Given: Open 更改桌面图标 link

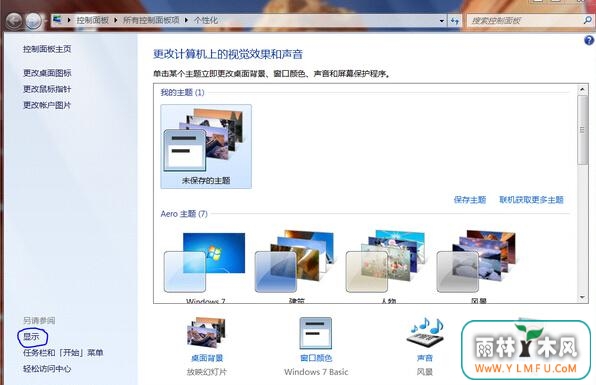Looking at the screenshot, I should pyautogui.click(x=47, y=73).
